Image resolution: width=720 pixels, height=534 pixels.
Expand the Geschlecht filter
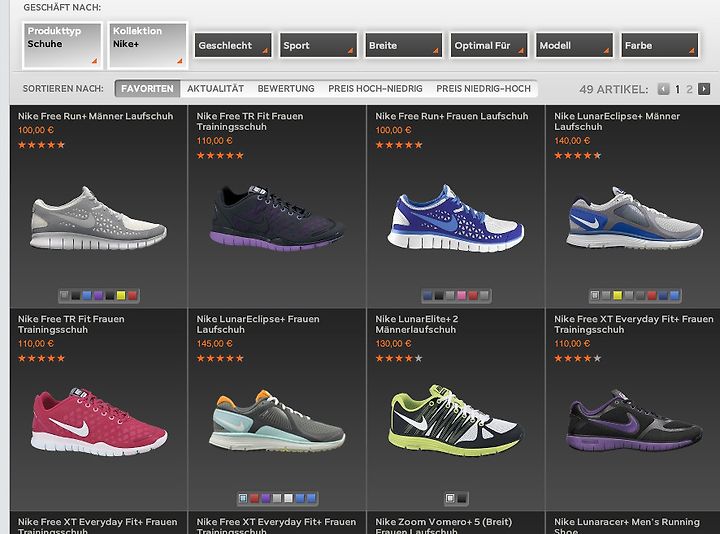pos(233,45)
